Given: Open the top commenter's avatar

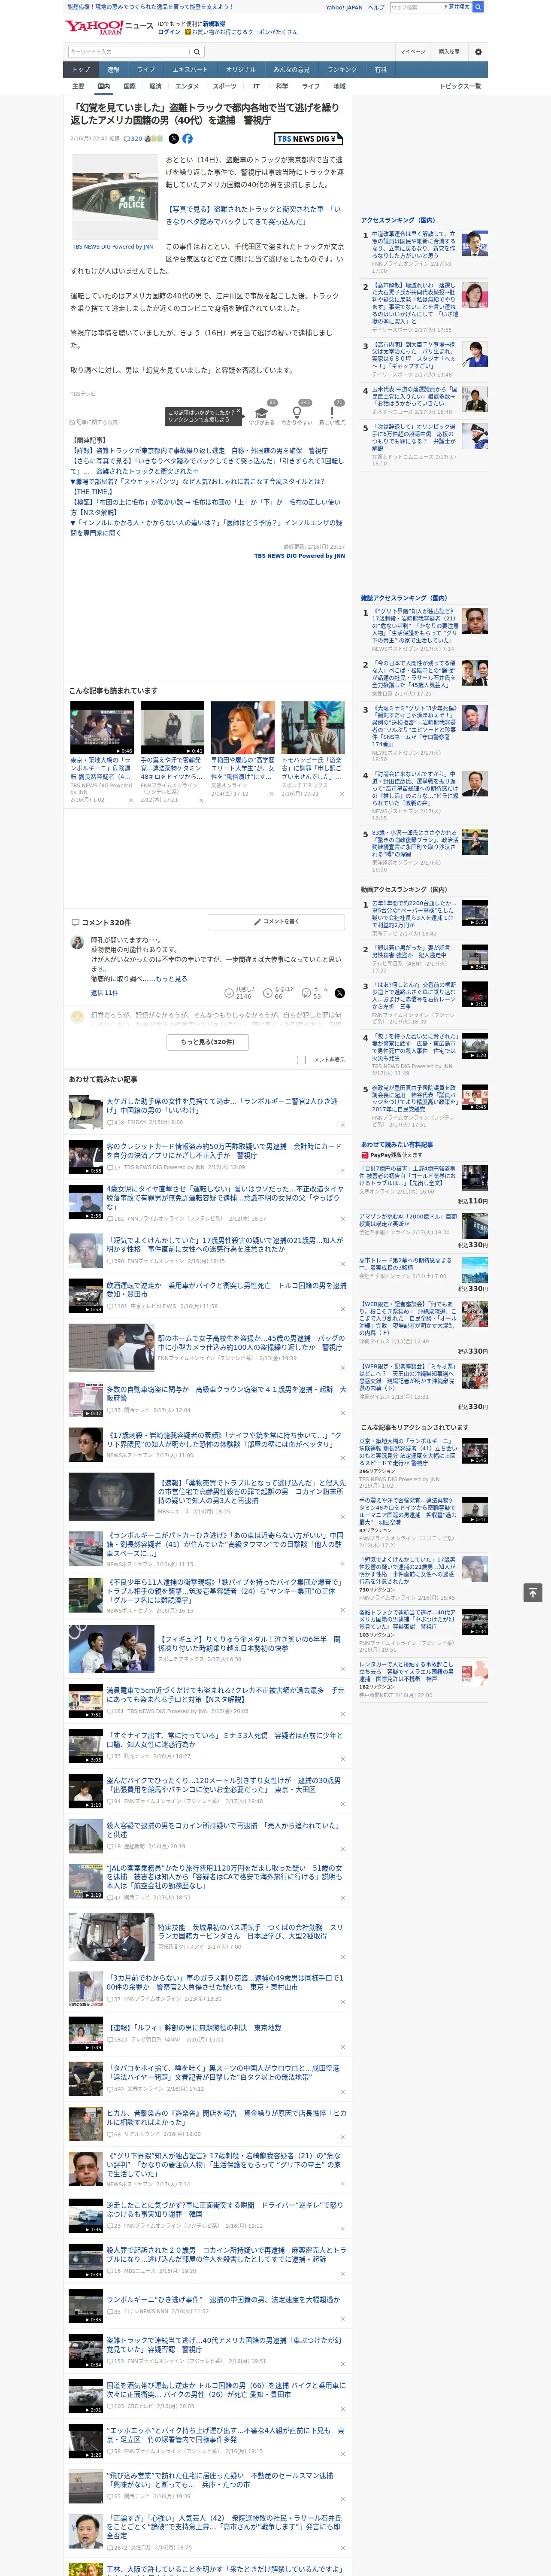Looking at the screenshot, I should point(77,942).
